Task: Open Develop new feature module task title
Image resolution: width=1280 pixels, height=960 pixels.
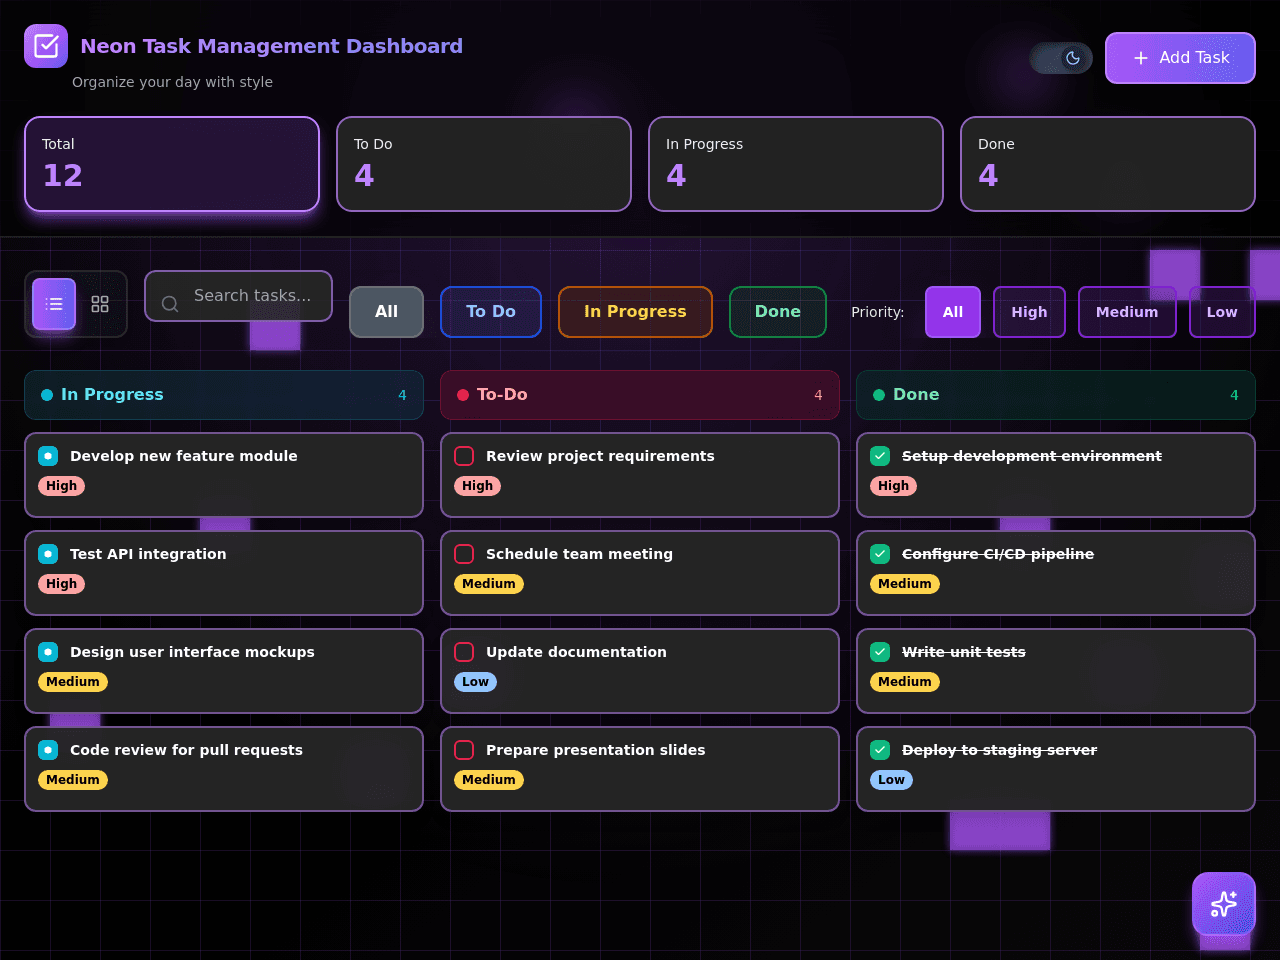Action: point(184,456)
